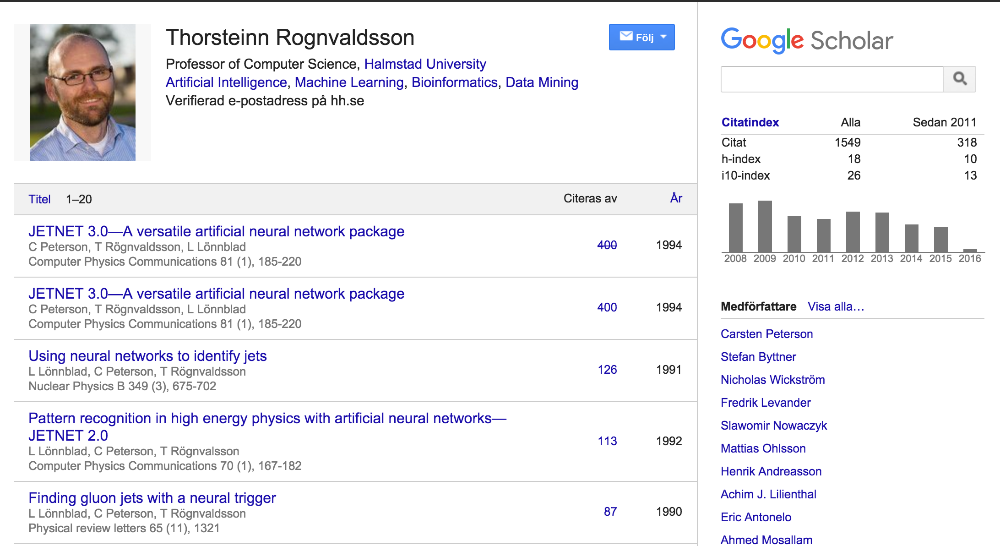
Task: Open co-author Stefan Byttner
Action: coord(758,357)
